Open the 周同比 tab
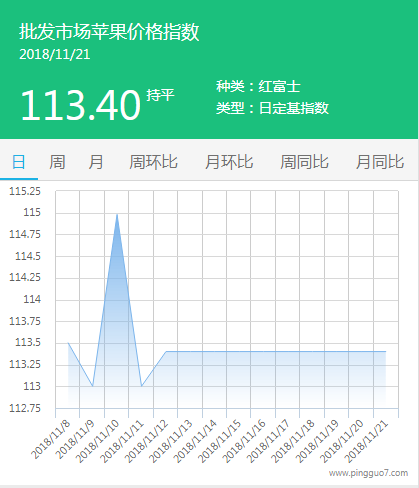This screenshot has width=419, height=488. tap(304, 162)
